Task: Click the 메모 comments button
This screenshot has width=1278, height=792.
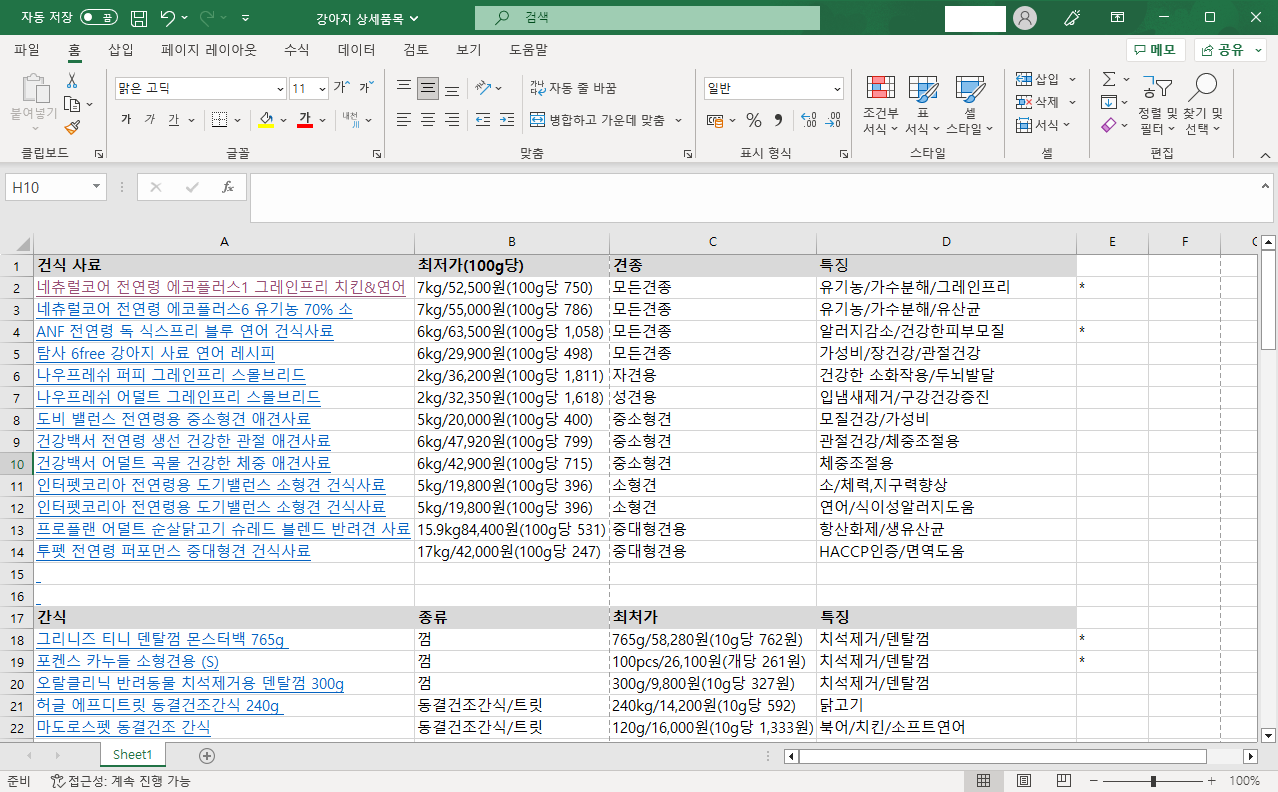Action: coord(1156,50)
